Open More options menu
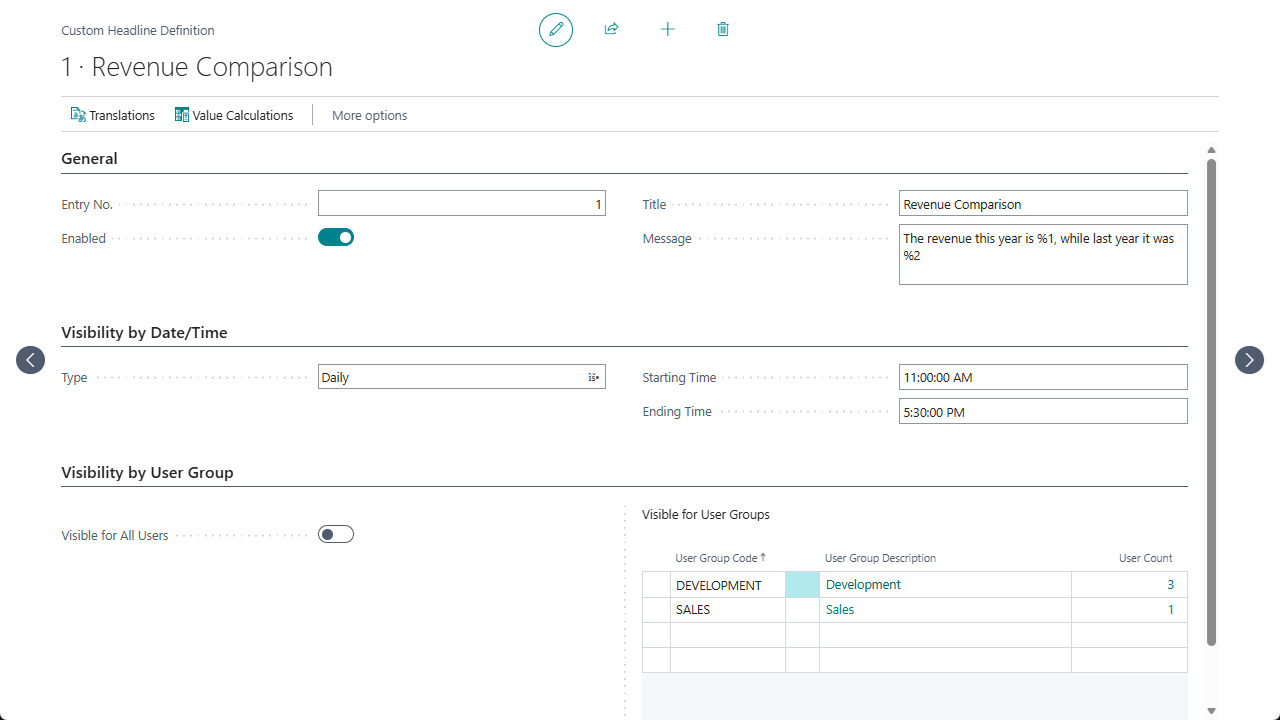1280x720 pixels. 369,115
